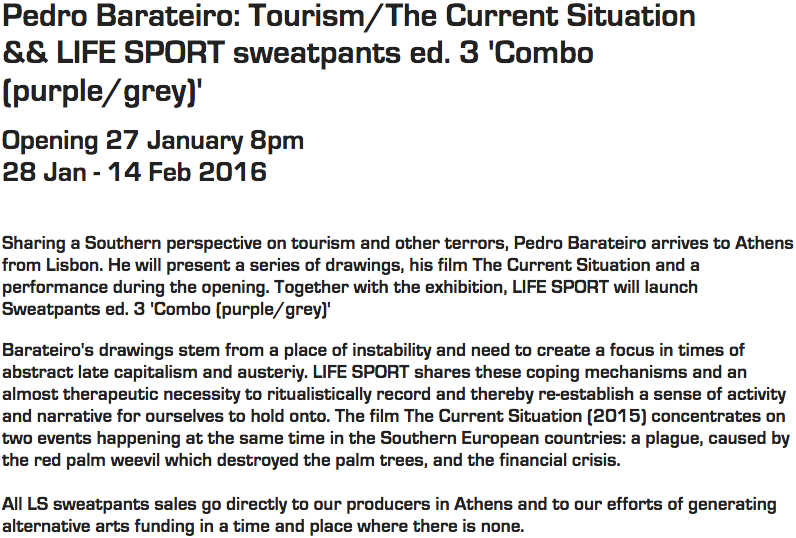Click "(purple/grey)'" on the title's last line
The height and width of the screenshot is (538, 796).
(106, 92)
